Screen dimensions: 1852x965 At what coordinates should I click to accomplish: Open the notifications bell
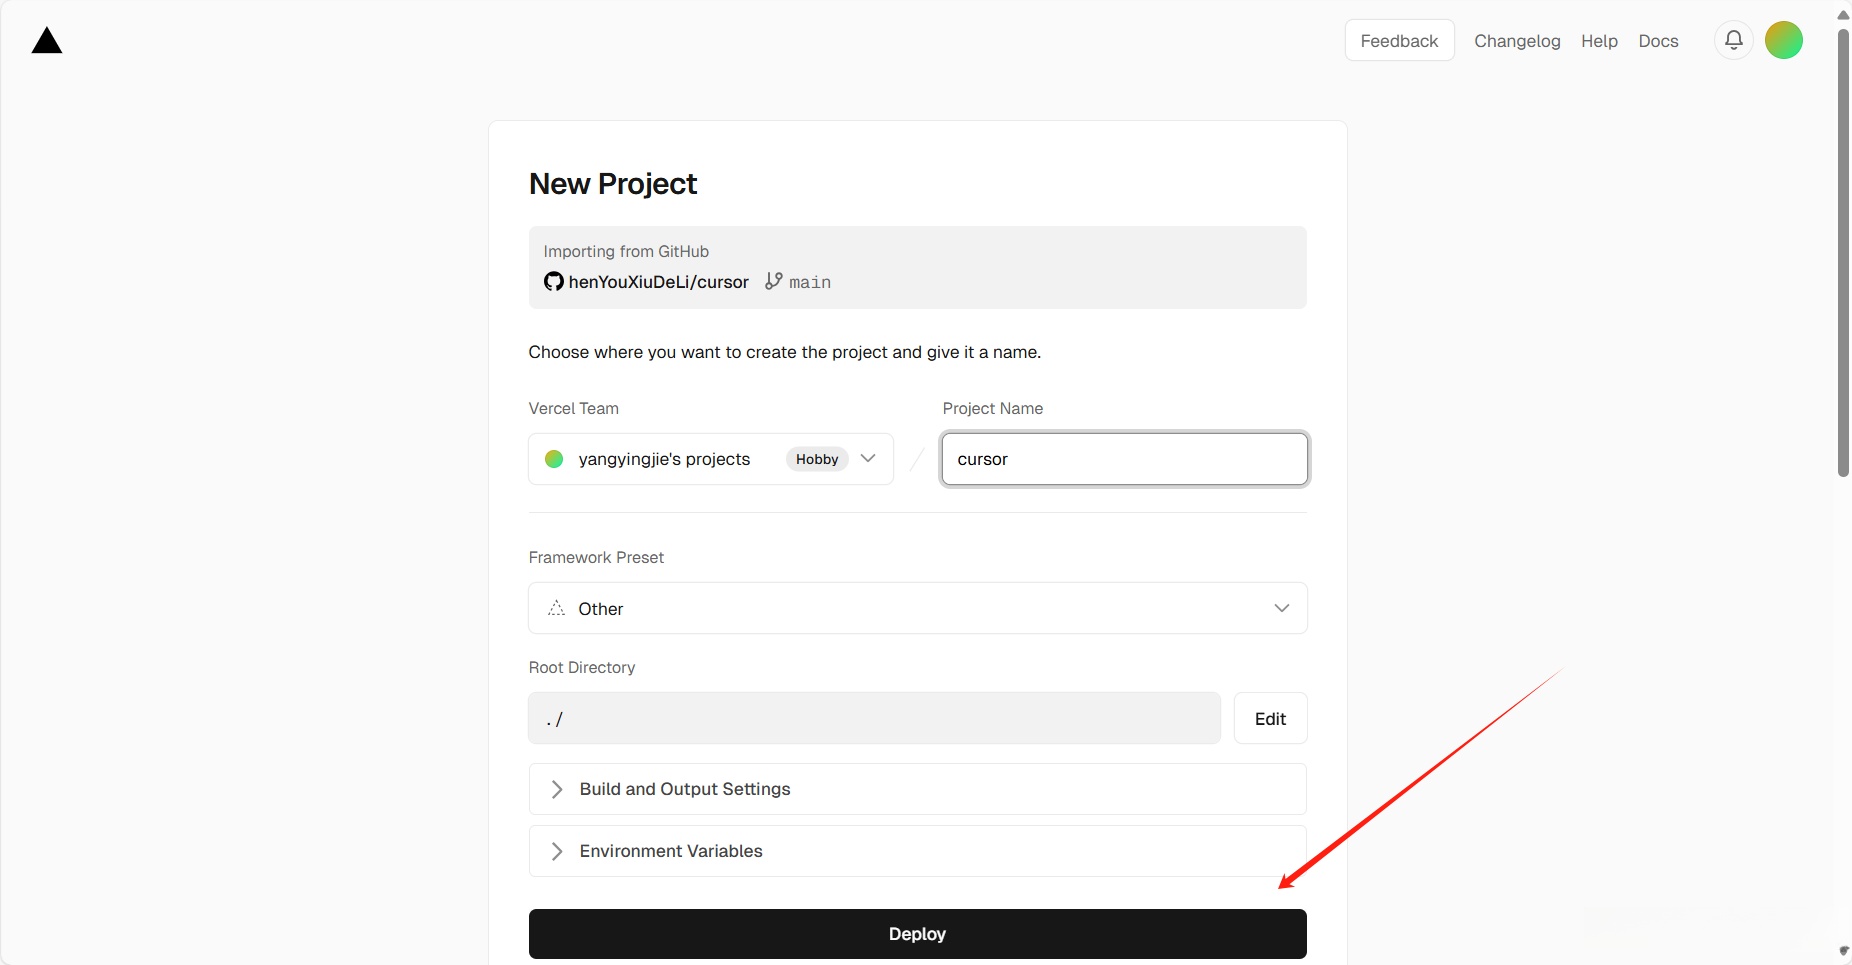point(1734,40)
